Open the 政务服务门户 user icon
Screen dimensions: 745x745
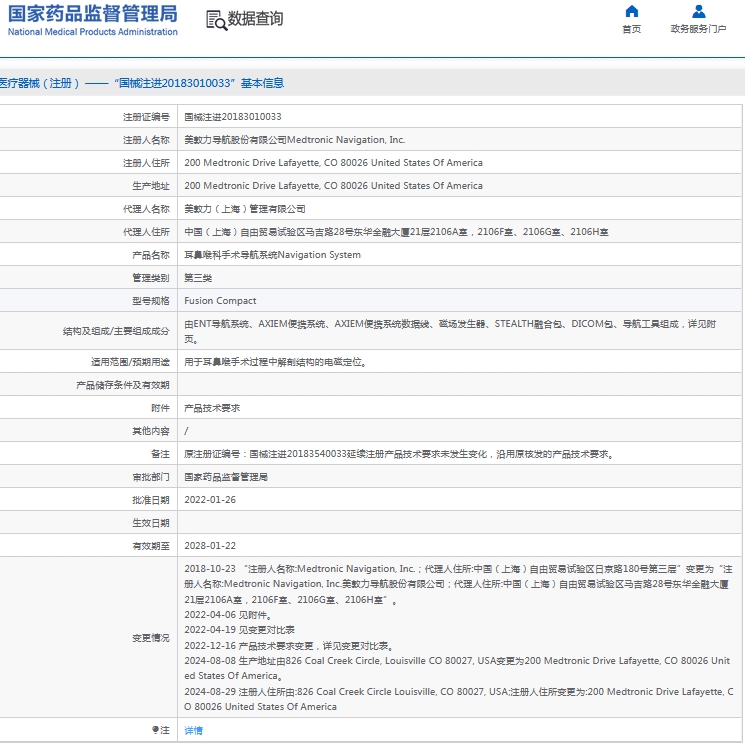click(x=698, y=11)
